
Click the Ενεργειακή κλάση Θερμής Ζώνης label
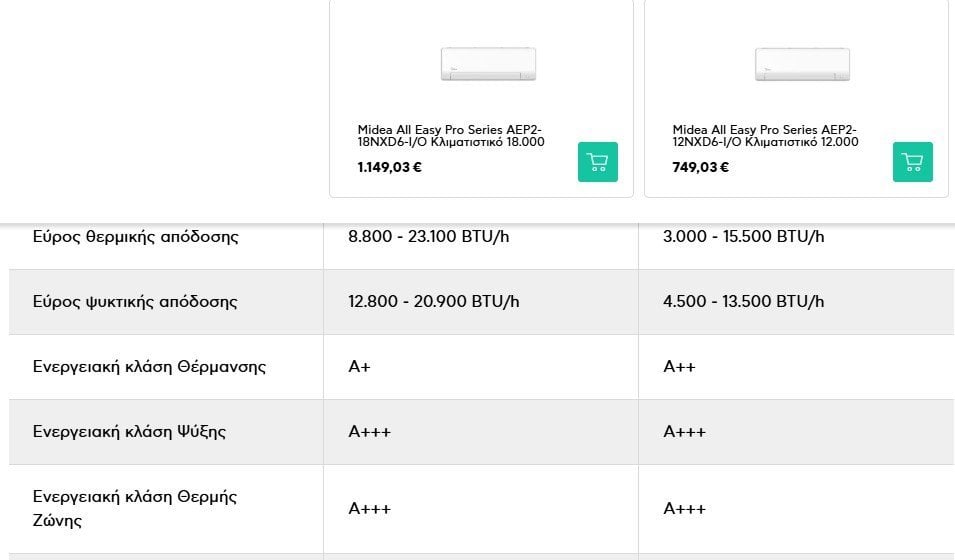point(135,508)
